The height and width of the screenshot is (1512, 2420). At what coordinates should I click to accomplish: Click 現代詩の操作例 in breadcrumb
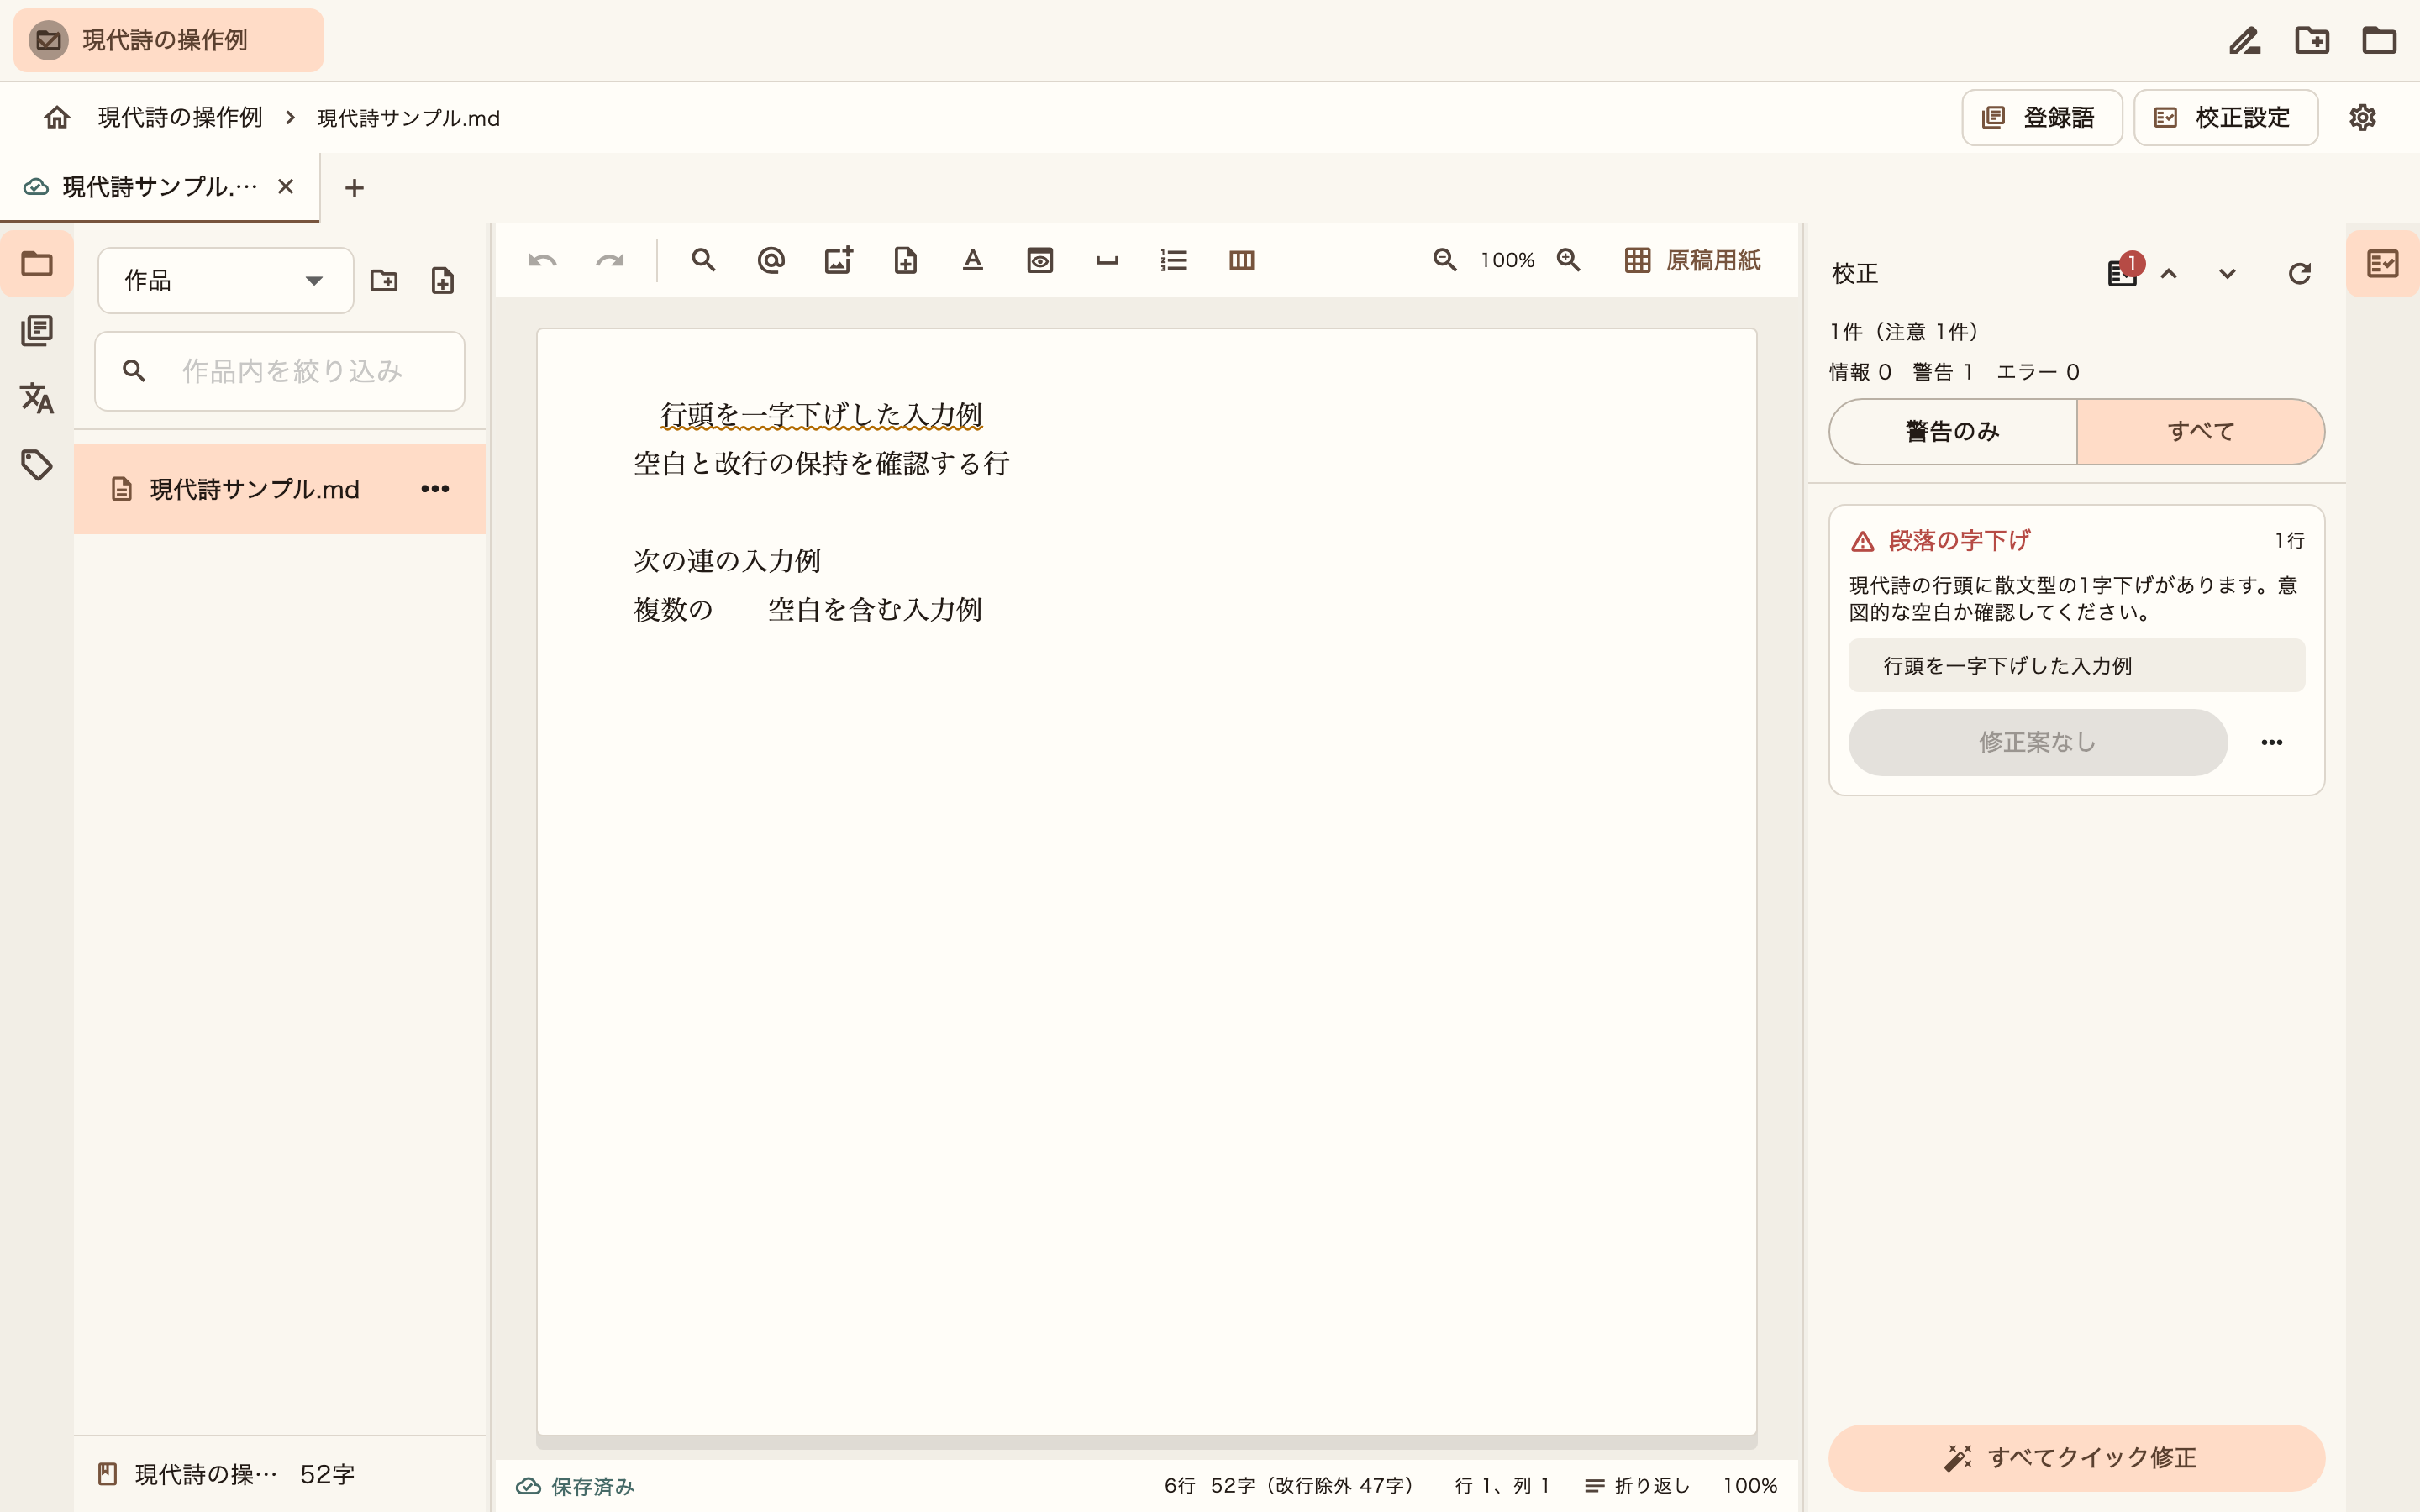180,118
